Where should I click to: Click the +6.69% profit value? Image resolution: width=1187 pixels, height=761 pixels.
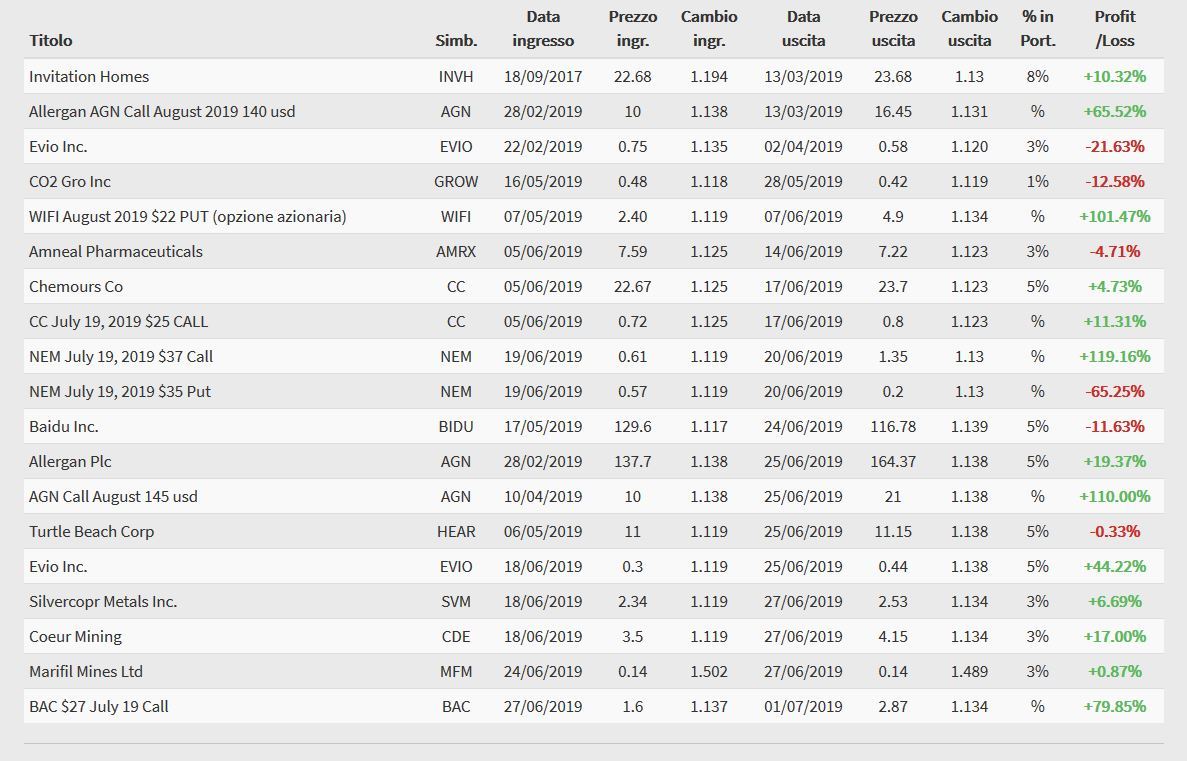(1114, 602)
